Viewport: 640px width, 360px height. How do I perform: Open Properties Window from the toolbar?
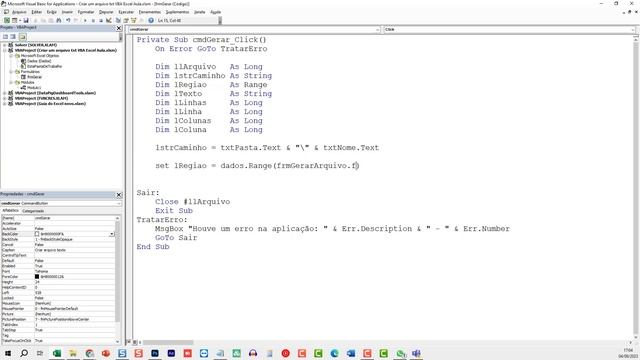pyautogui.click(x=126, y=20)
